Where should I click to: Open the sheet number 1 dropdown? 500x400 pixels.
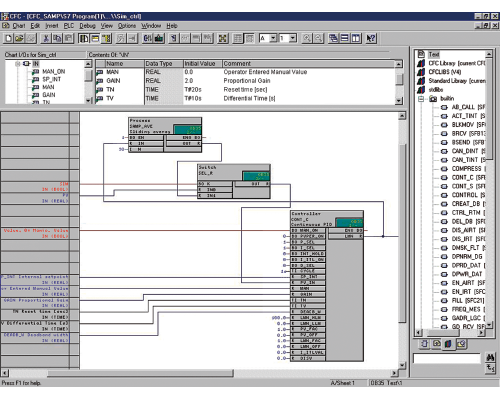(x=293, y=38)
